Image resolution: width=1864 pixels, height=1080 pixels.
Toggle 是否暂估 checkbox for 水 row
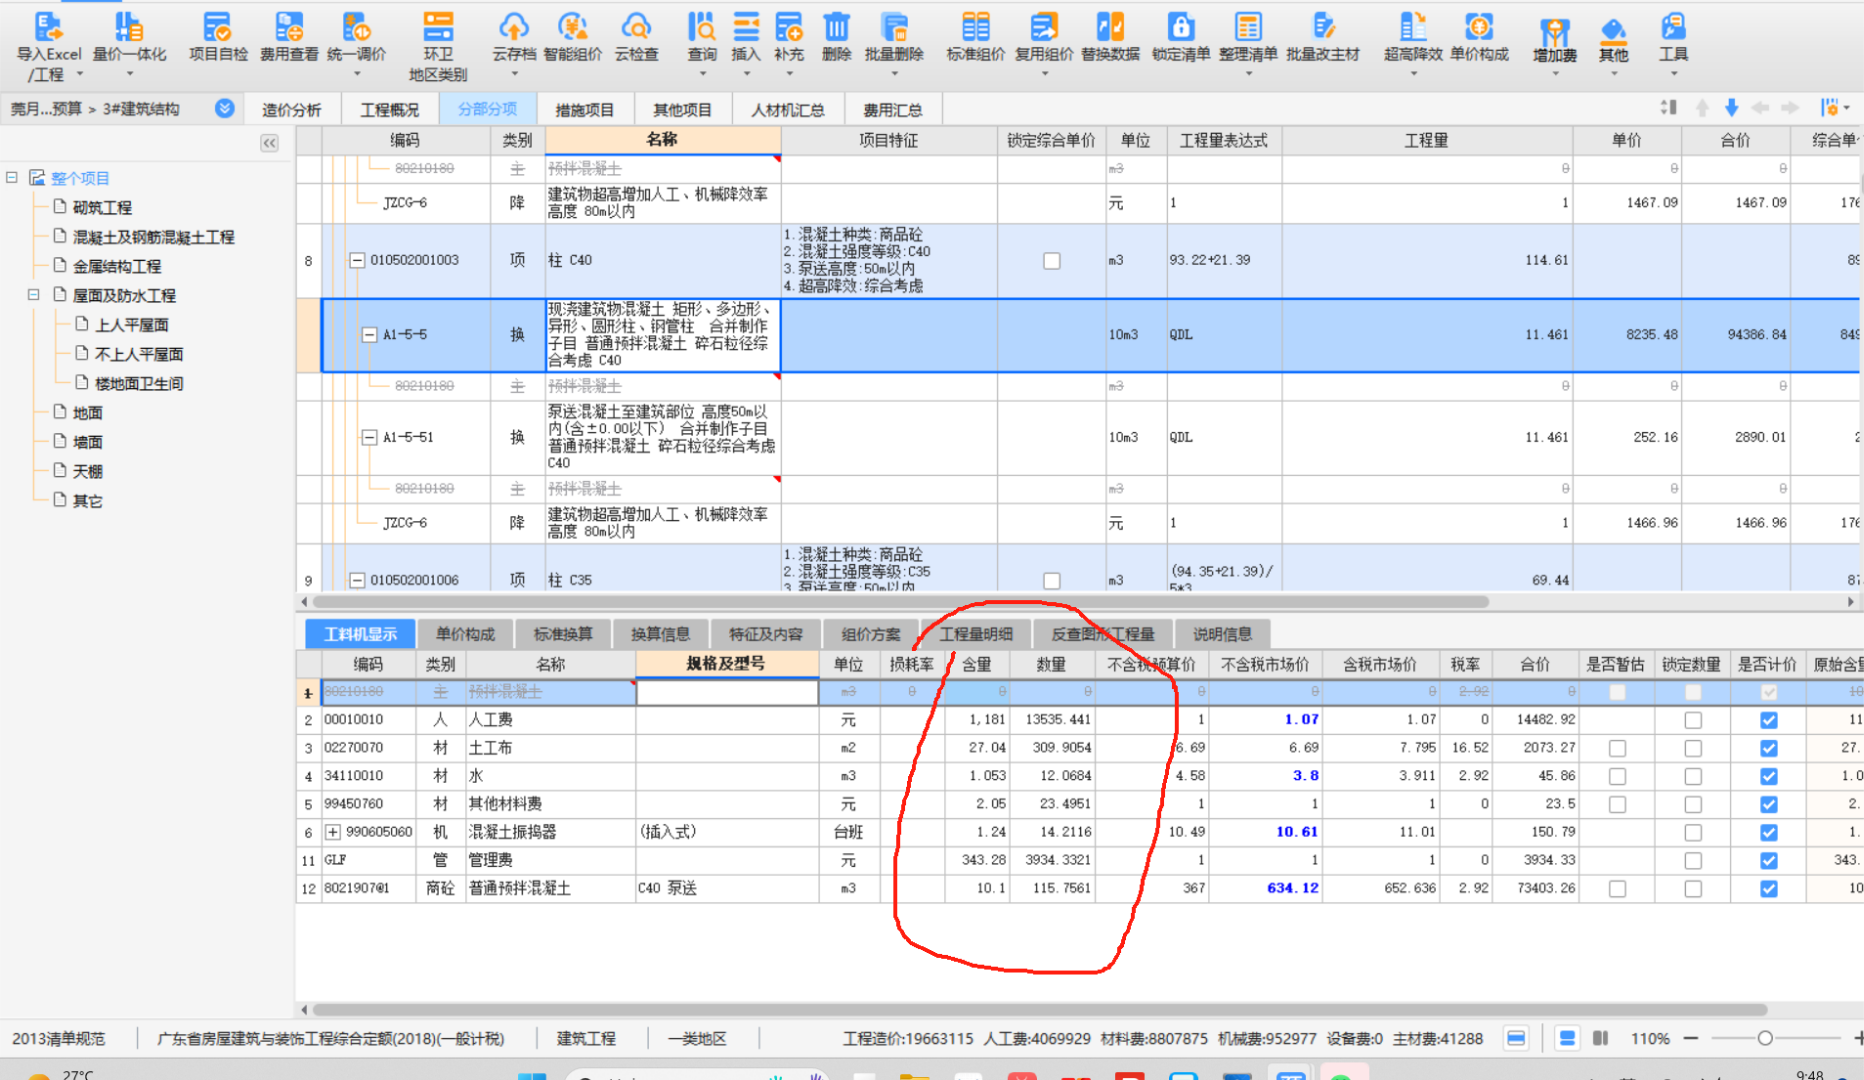1617,776
